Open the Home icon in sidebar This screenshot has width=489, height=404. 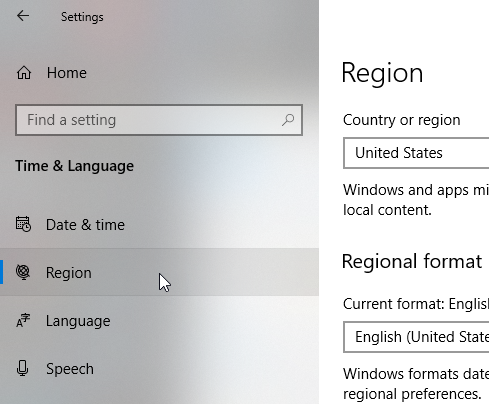24,73
